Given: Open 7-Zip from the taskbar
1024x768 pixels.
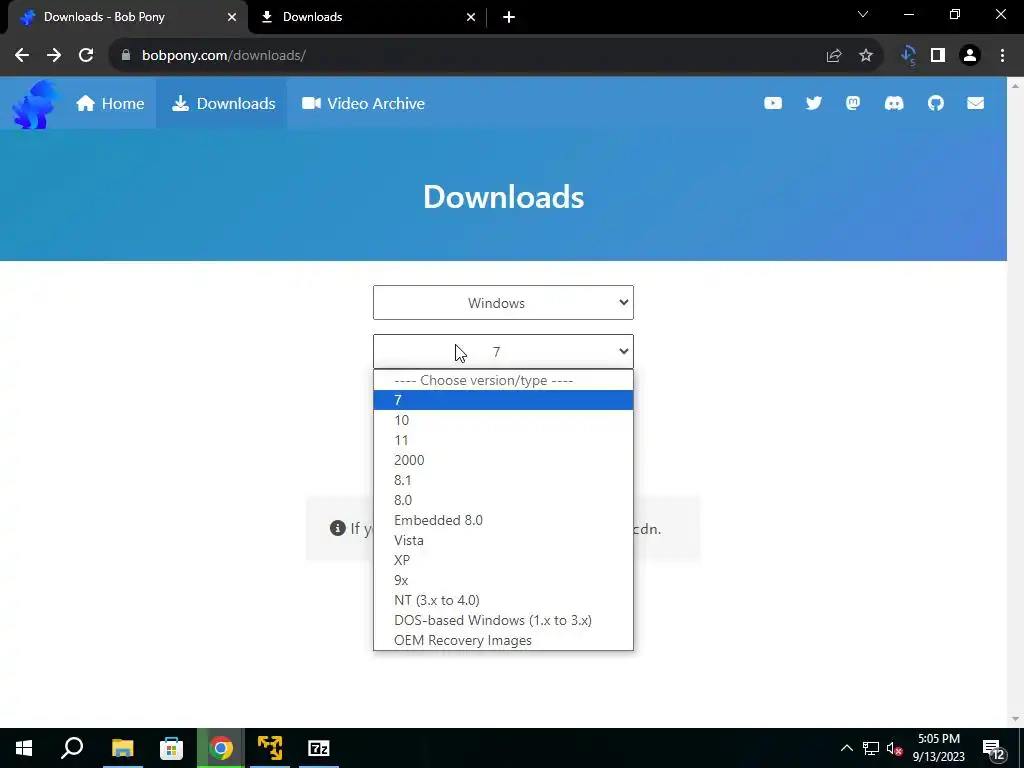Looking at the screenshot, I should (319, 748).
